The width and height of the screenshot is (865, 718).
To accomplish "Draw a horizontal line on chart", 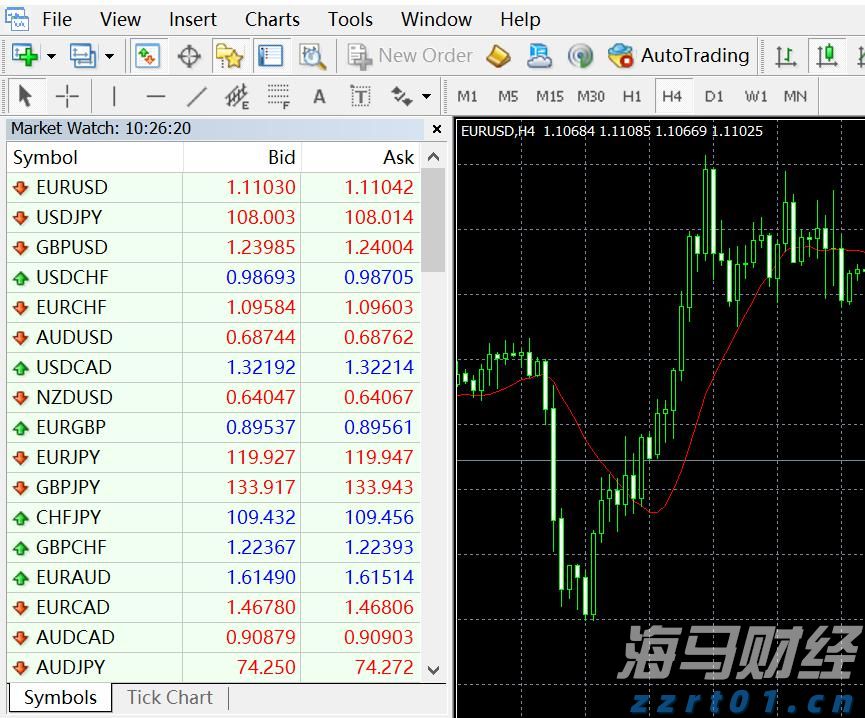I will 155,96.
